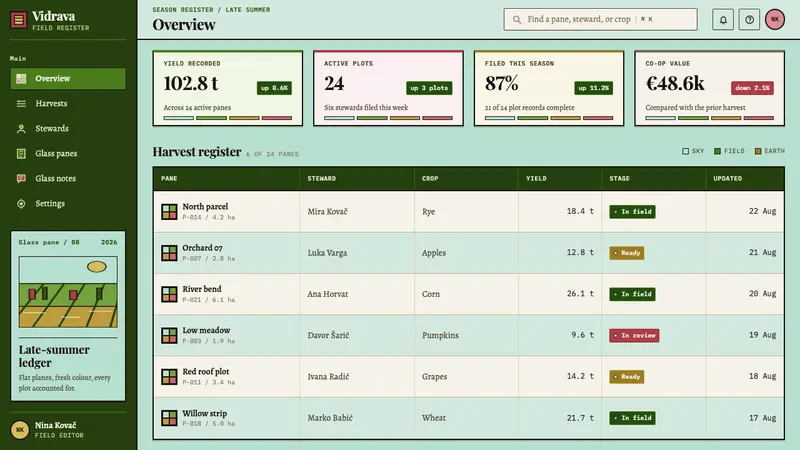Click the Glass panes sheet icon

(21, 154)
